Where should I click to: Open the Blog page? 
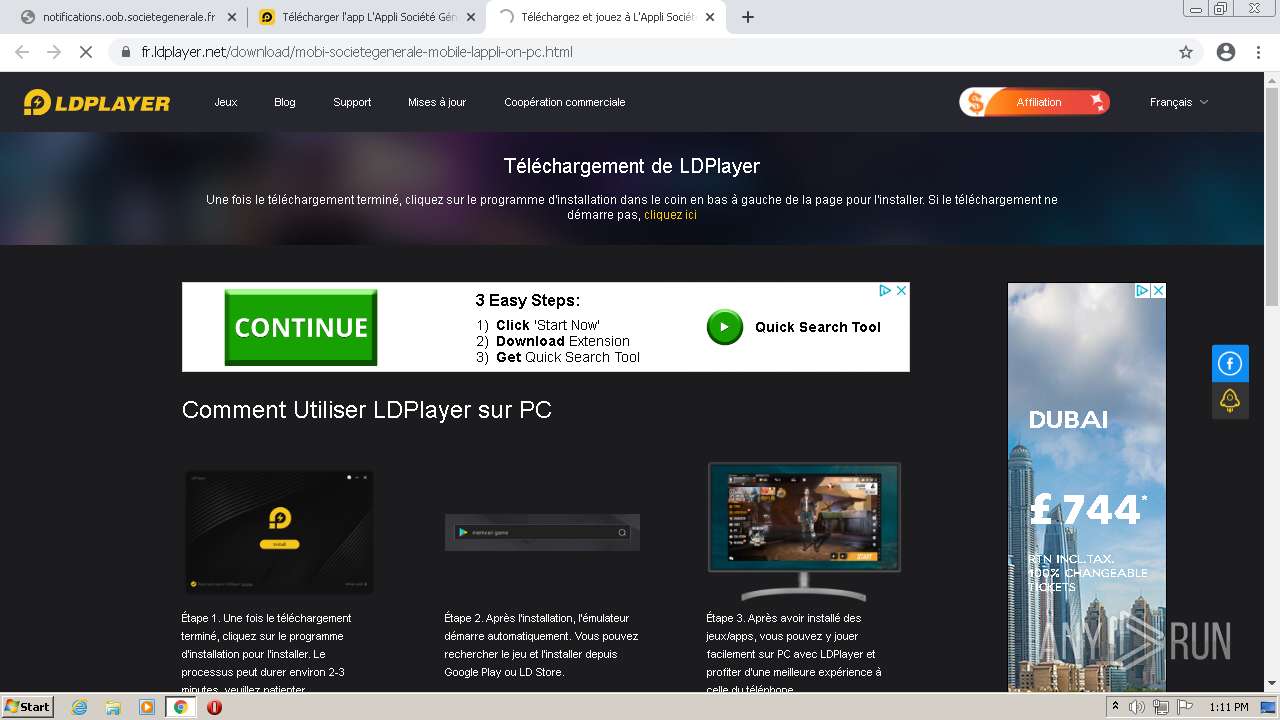click(x=285, y=102)
